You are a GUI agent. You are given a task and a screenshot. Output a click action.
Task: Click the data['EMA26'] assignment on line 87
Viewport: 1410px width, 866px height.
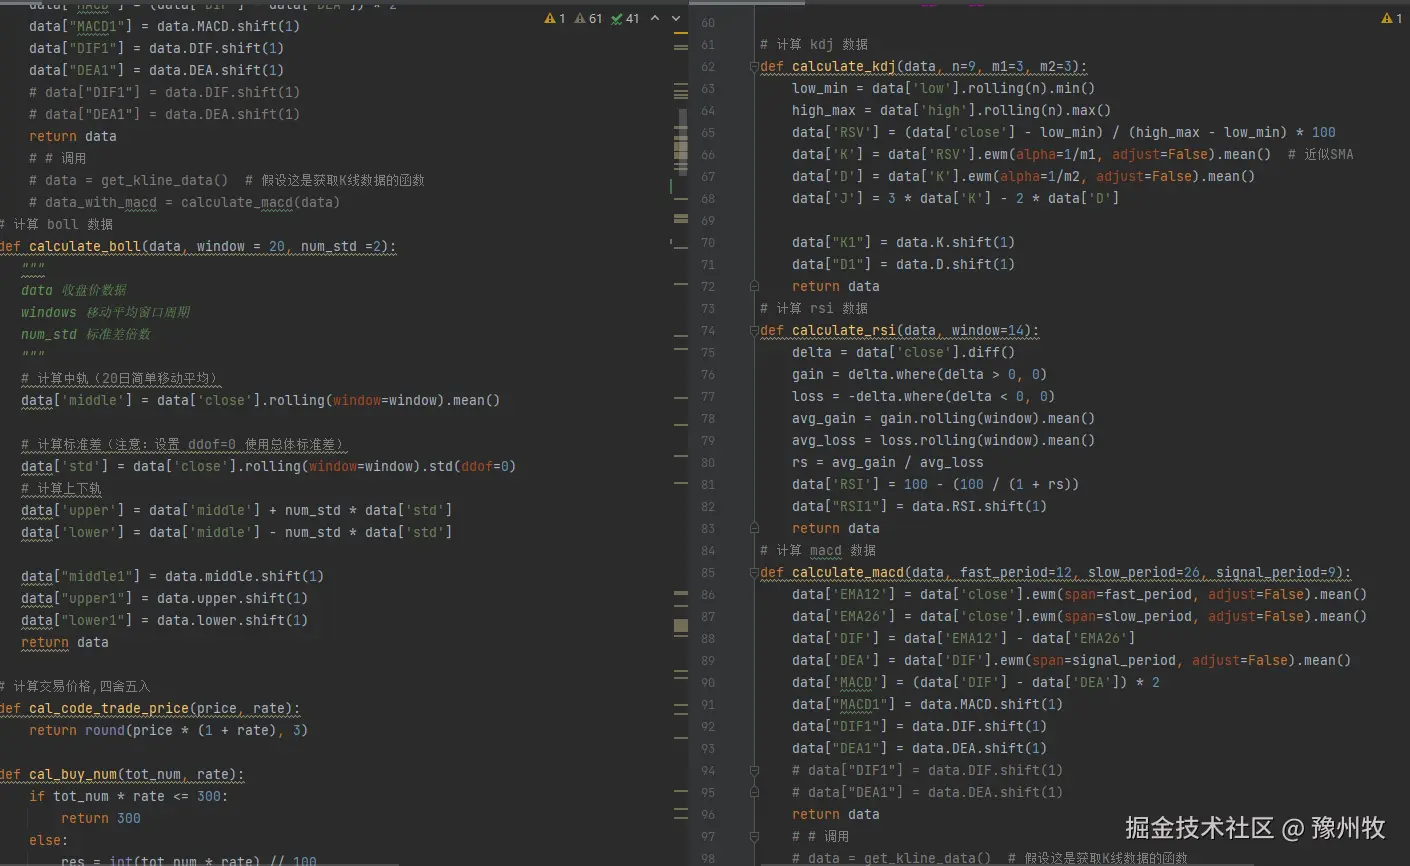[x=1080, y=617]
